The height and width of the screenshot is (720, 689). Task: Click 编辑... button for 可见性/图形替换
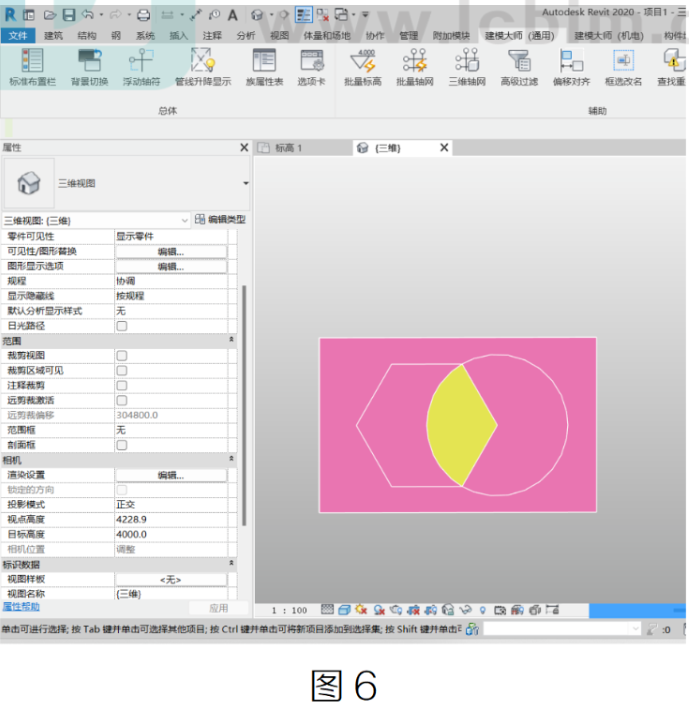coord(171,252)
